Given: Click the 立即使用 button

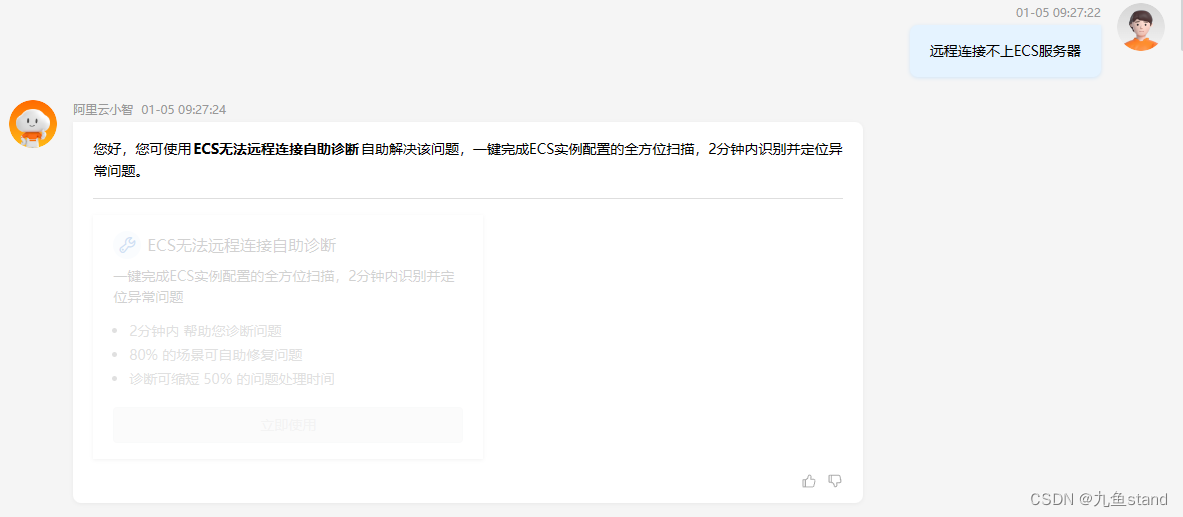Looking at the screenshot, I should click(287, 425).
